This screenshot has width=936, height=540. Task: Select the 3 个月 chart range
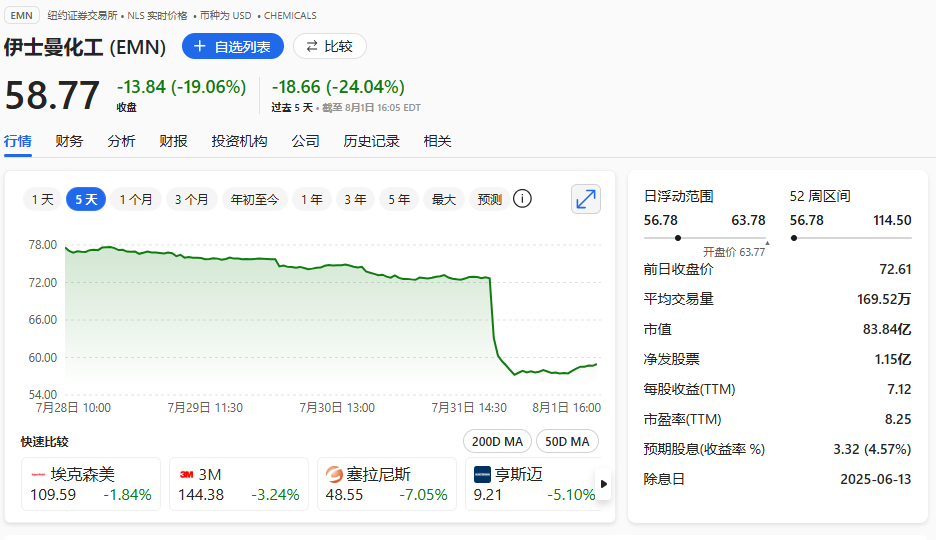[191, 199]
